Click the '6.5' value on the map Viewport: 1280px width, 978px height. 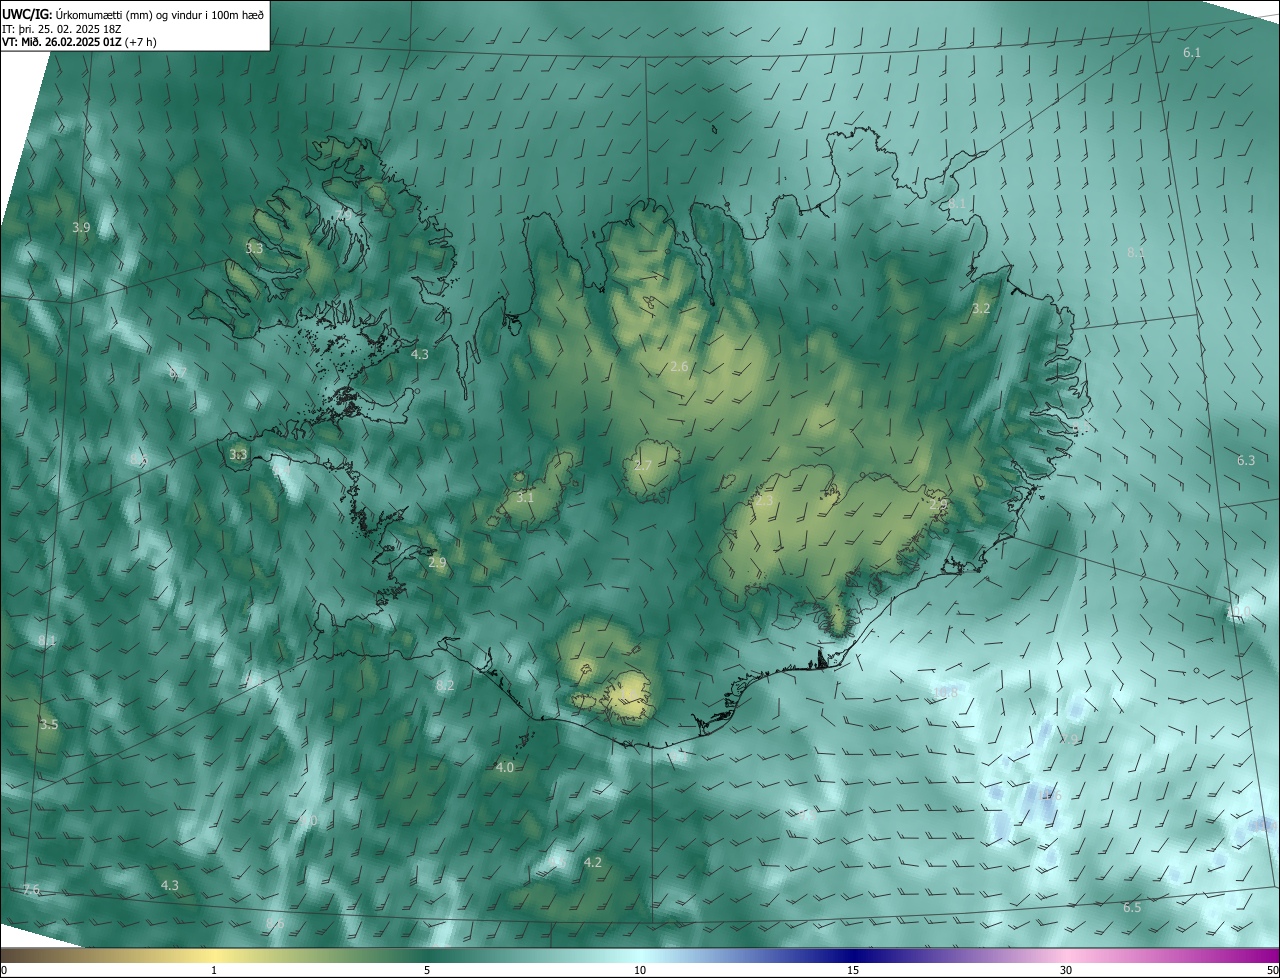point(1132,908)
